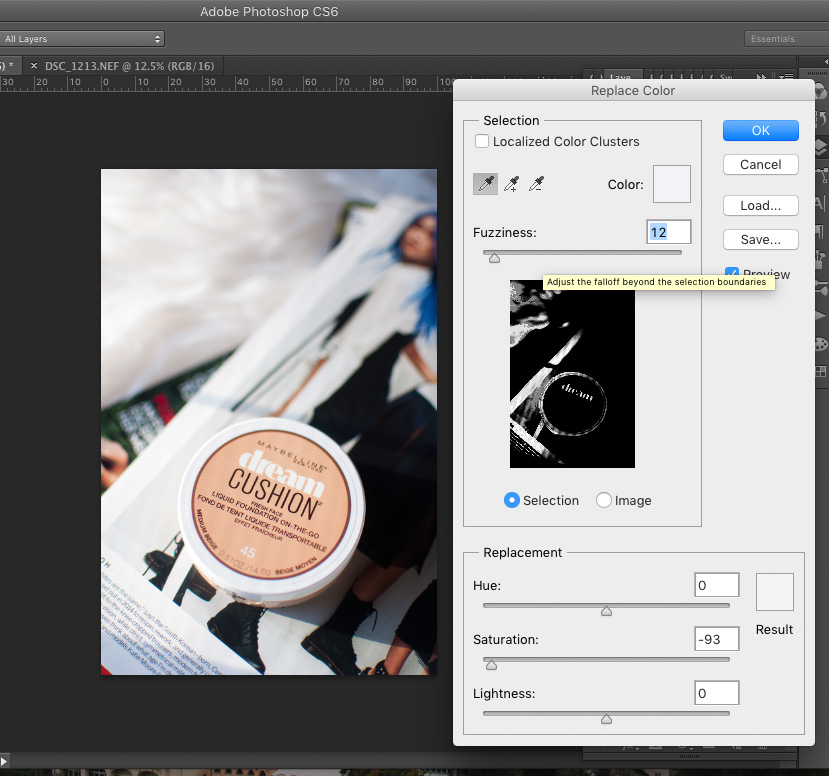This screenshot has height=776, width=829.
Task: Select the Selection radio button
Action: [511, 500]
